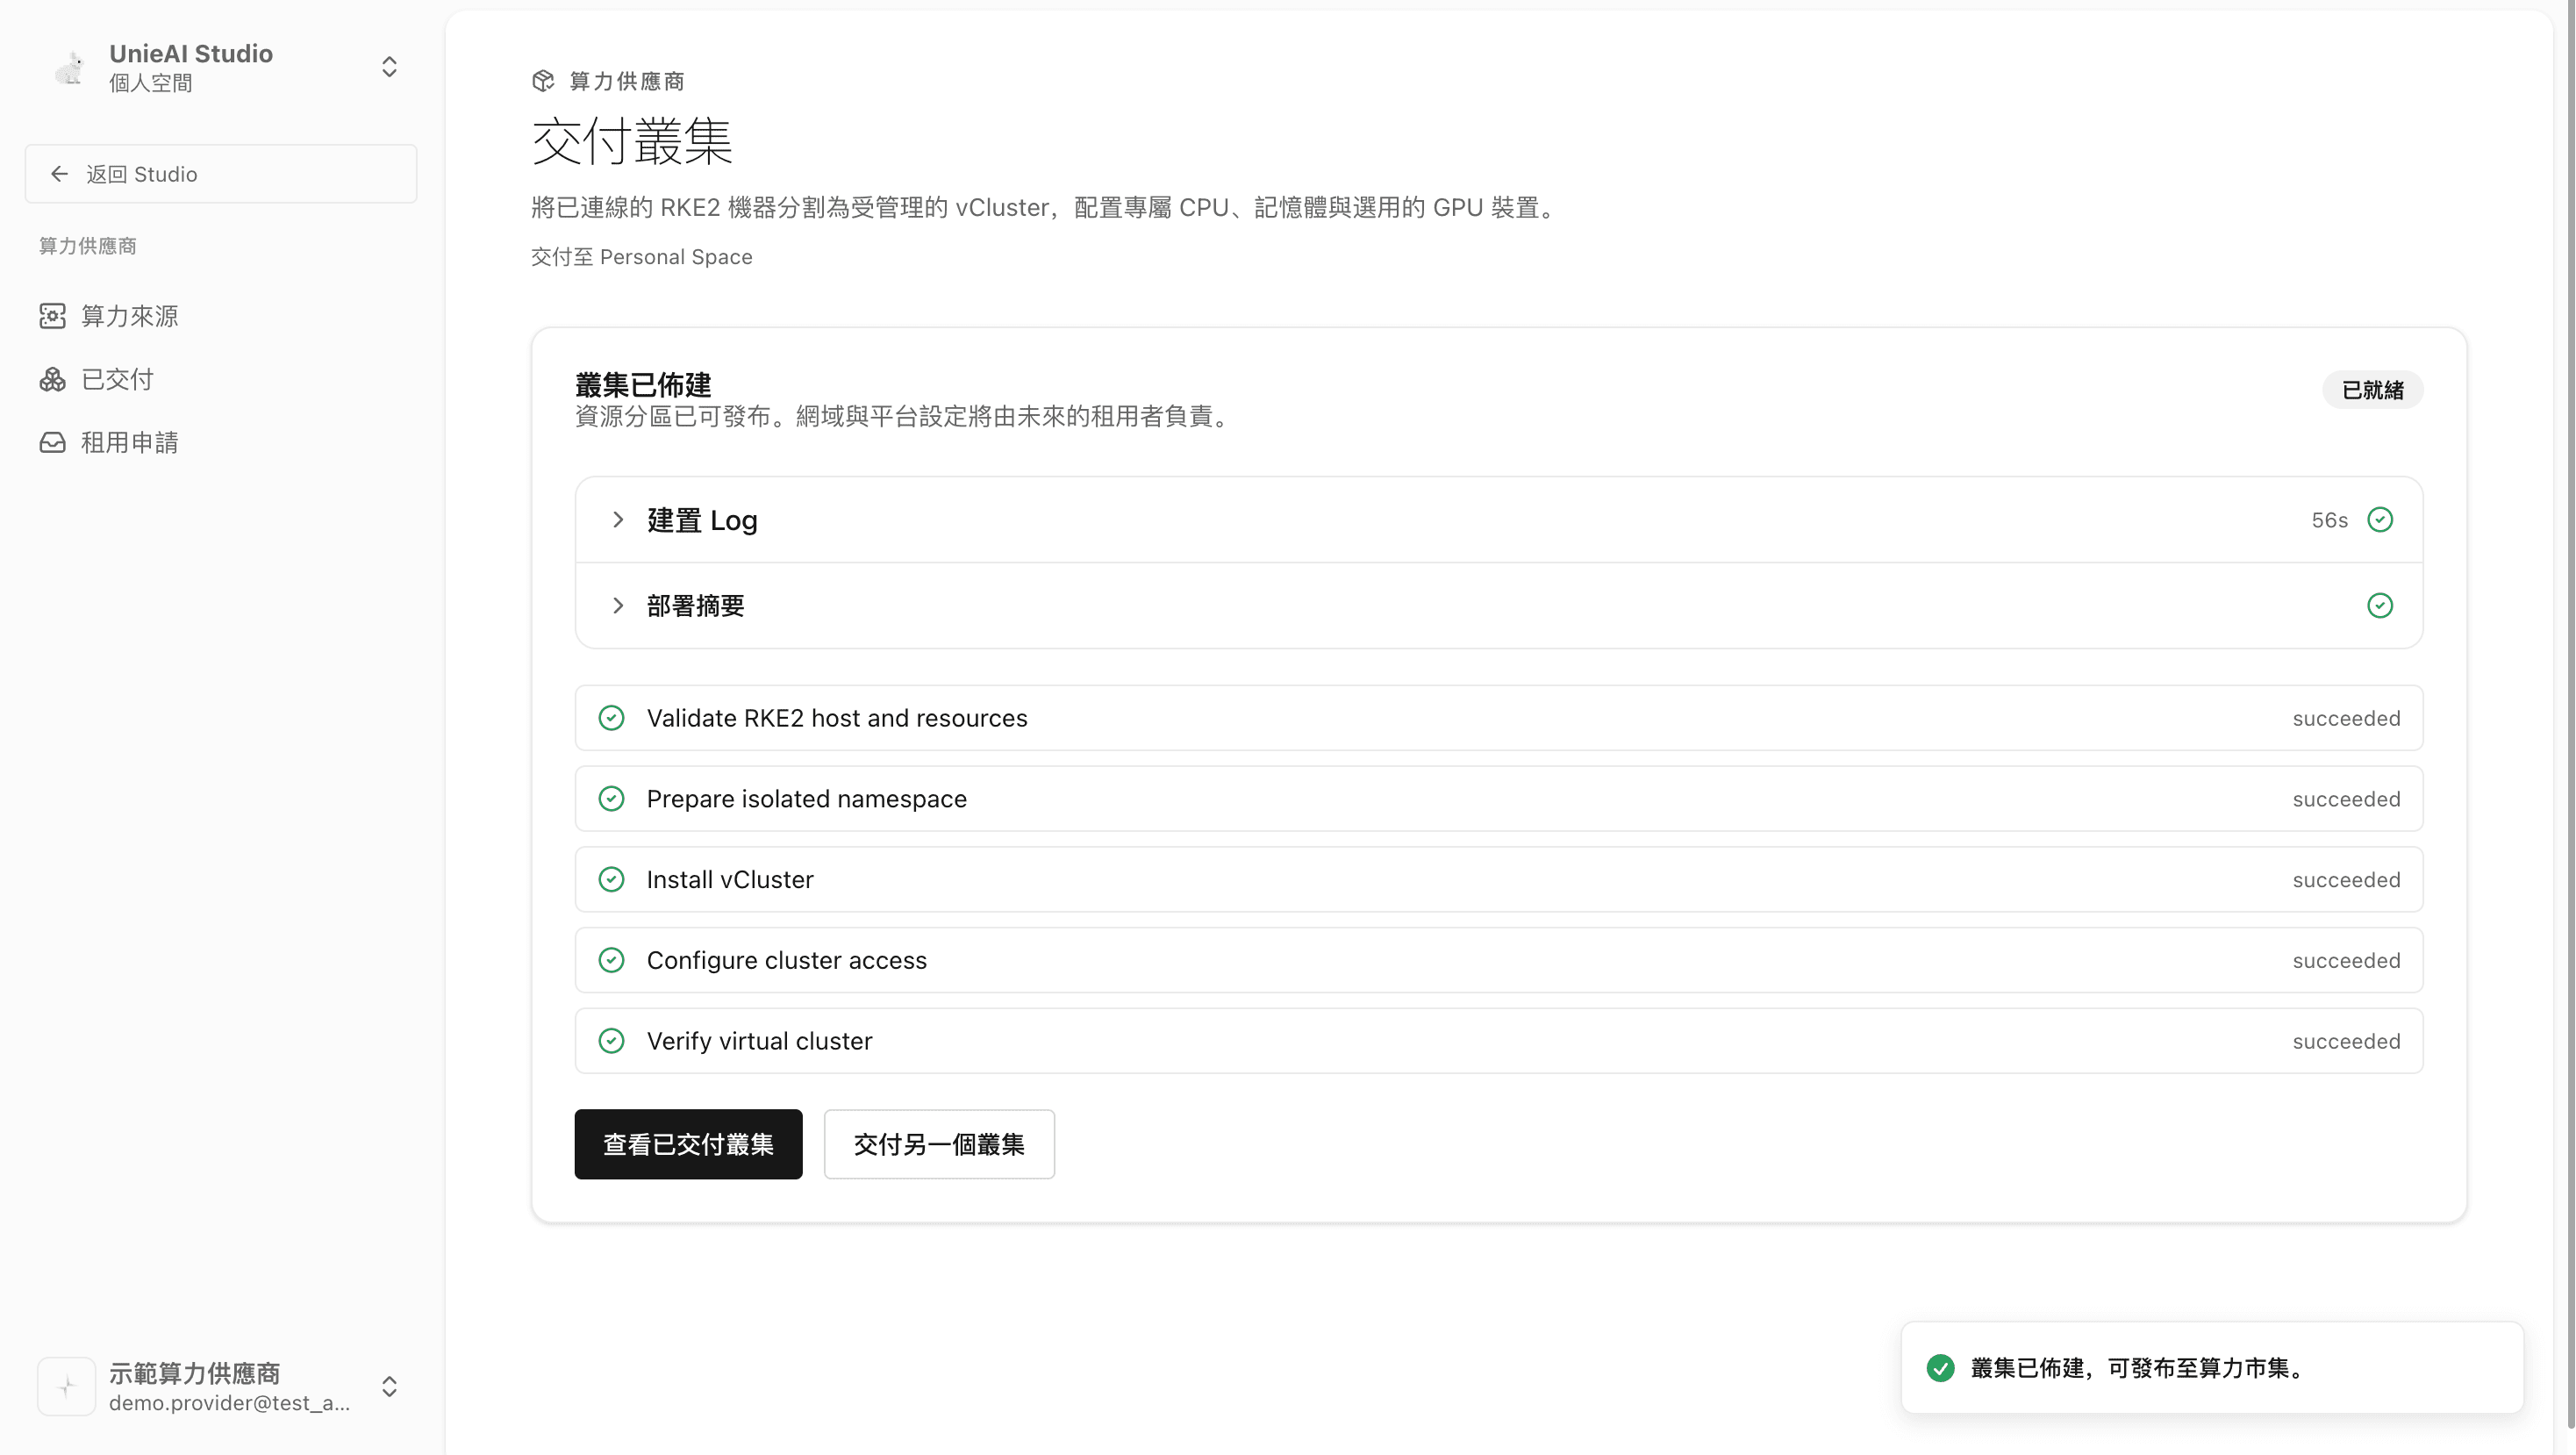Select the Verify virtual cluster step

click(1498, 1041)
